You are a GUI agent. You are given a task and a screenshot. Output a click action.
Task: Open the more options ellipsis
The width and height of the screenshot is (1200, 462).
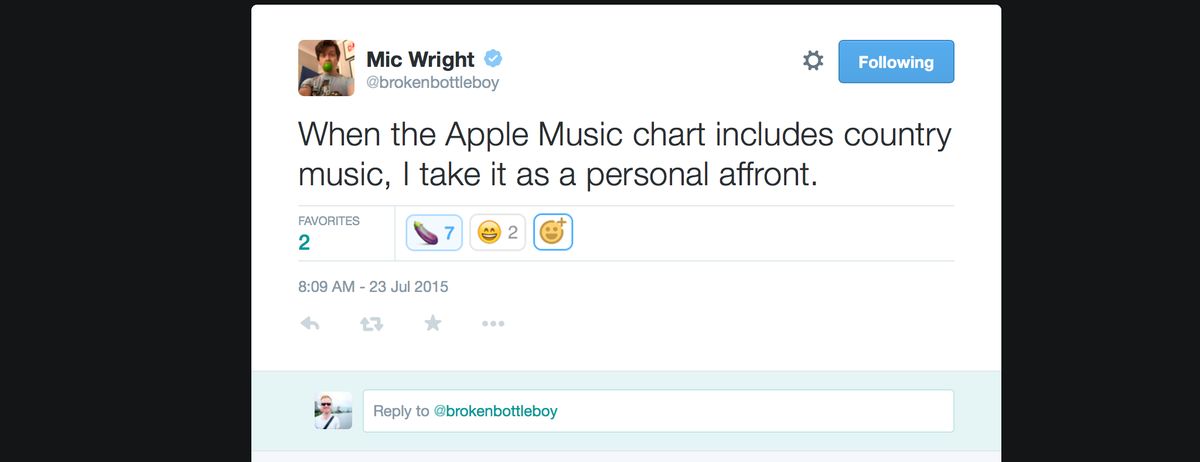pyautogui.click(x=493, y=323)
